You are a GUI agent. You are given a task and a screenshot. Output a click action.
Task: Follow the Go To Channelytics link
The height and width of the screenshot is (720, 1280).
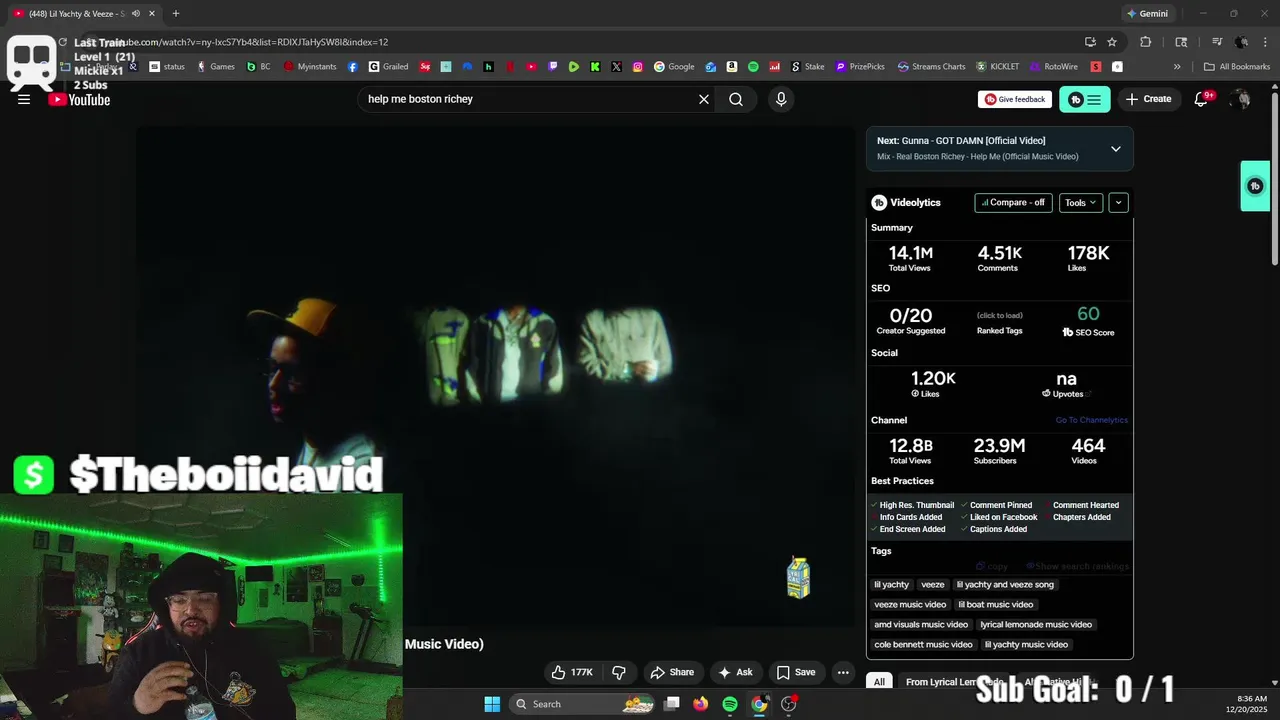[1091, 420]
